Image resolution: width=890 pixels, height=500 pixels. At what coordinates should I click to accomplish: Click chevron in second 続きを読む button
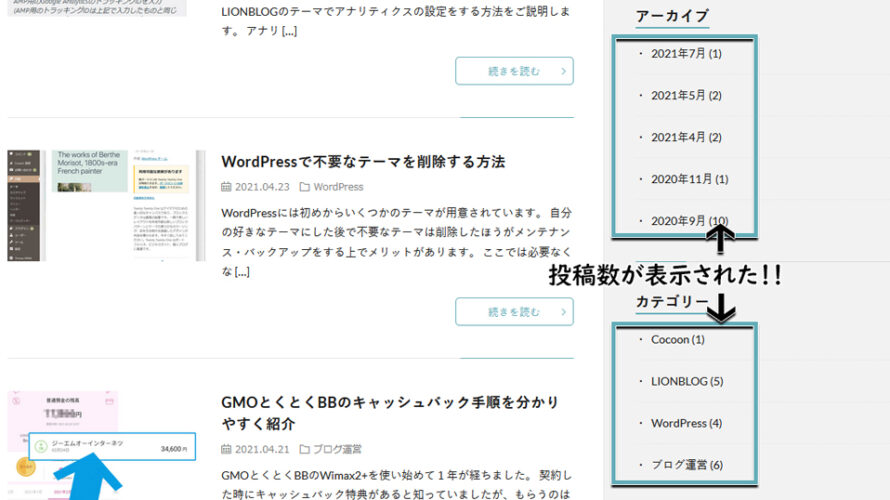[x=563, y=312]
